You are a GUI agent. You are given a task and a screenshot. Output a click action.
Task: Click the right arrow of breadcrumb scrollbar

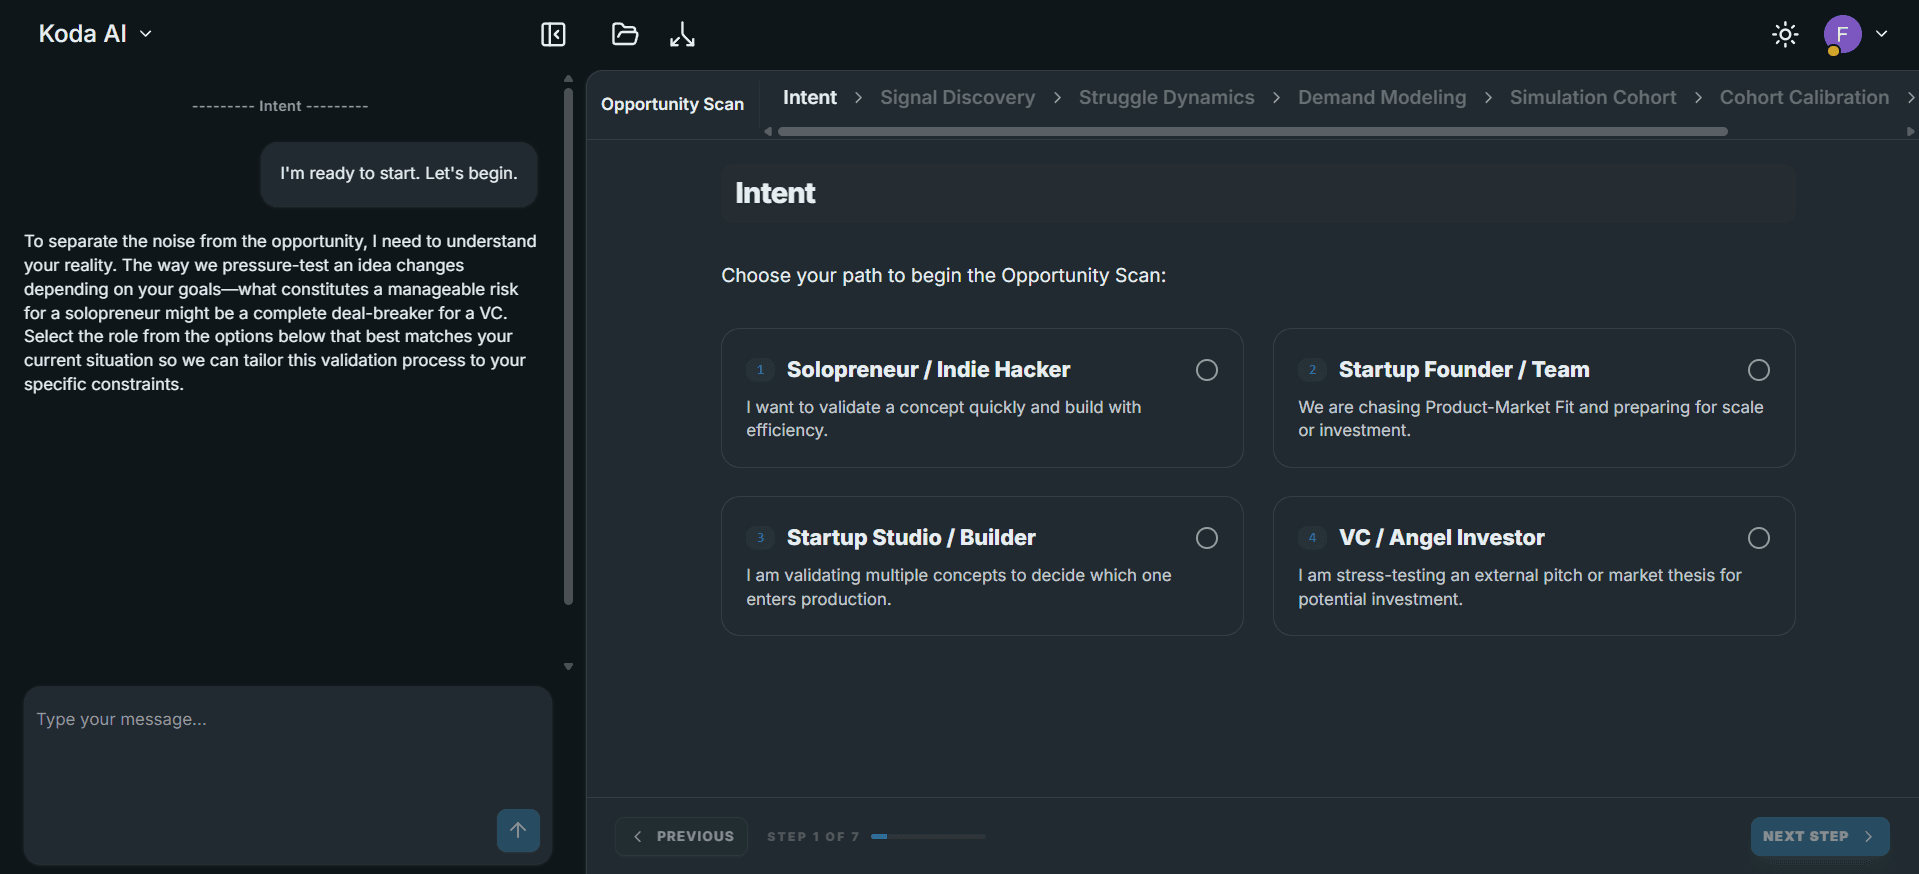coord(1910,131)
